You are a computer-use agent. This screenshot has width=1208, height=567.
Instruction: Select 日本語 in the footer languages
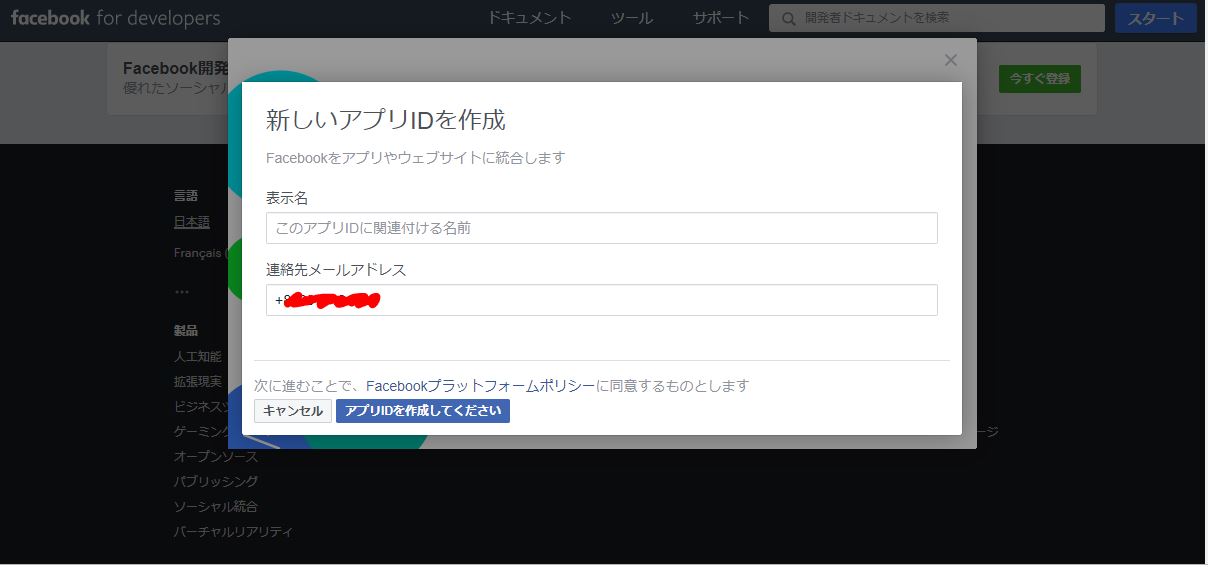pyautogui.click(x=192, y=222)
